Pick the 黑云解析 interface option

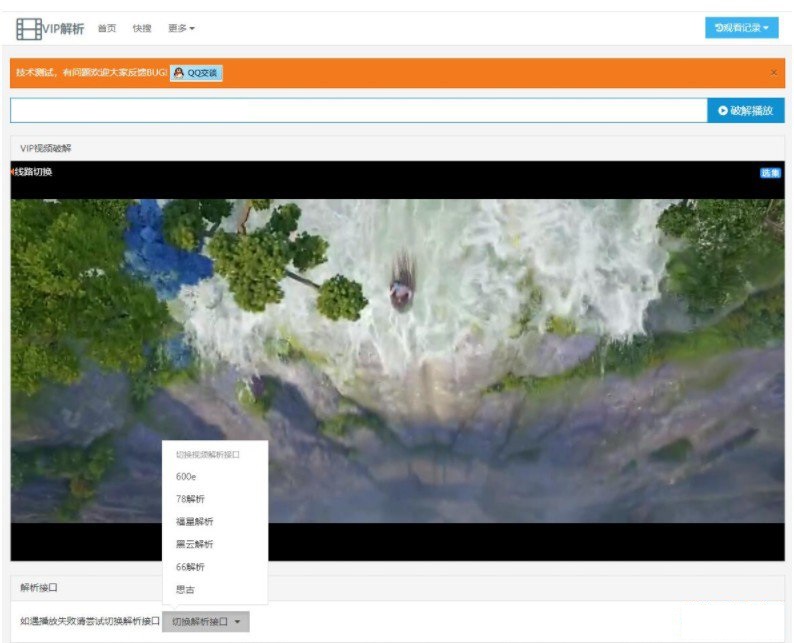194,544
